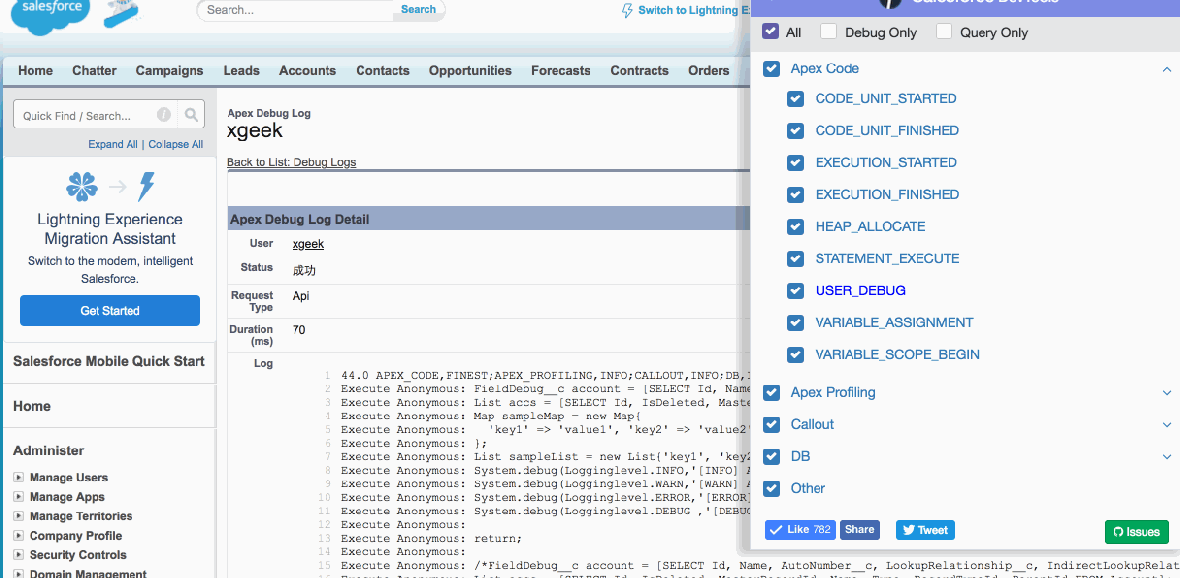This screenshot has height=578, width=1180.
Task: Collapse the Apex Code section
Action: click(x=1166, y=69)
